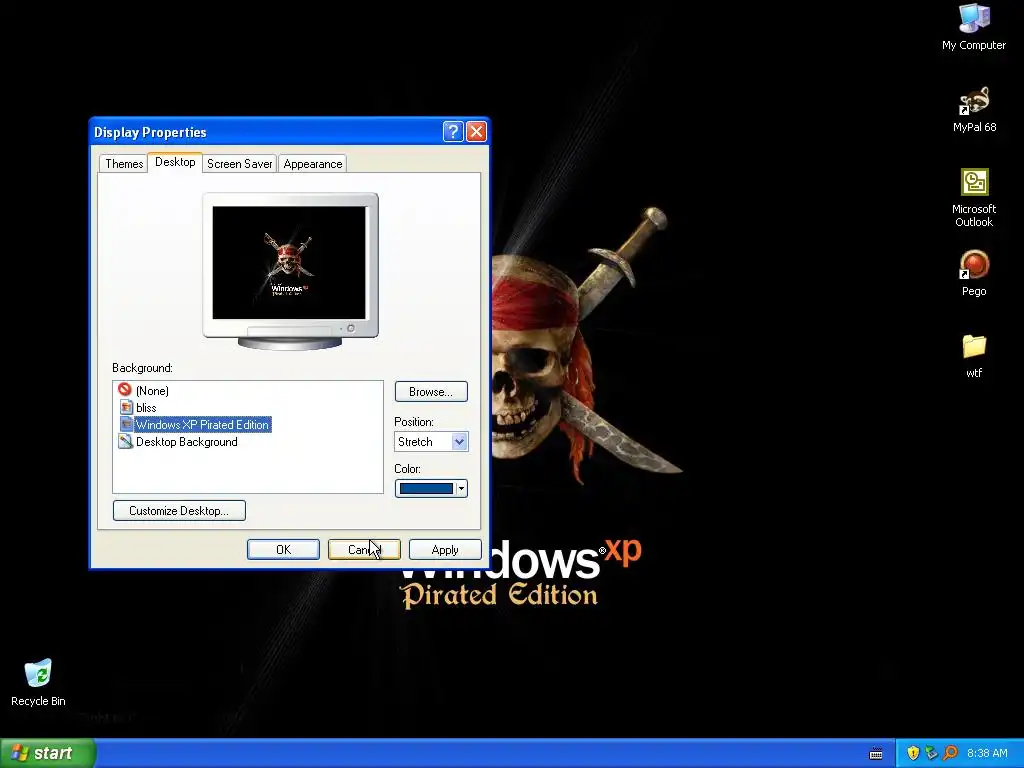
Task: Click the taskbar clock showing 8:38 AM
Action: [987, 753]
